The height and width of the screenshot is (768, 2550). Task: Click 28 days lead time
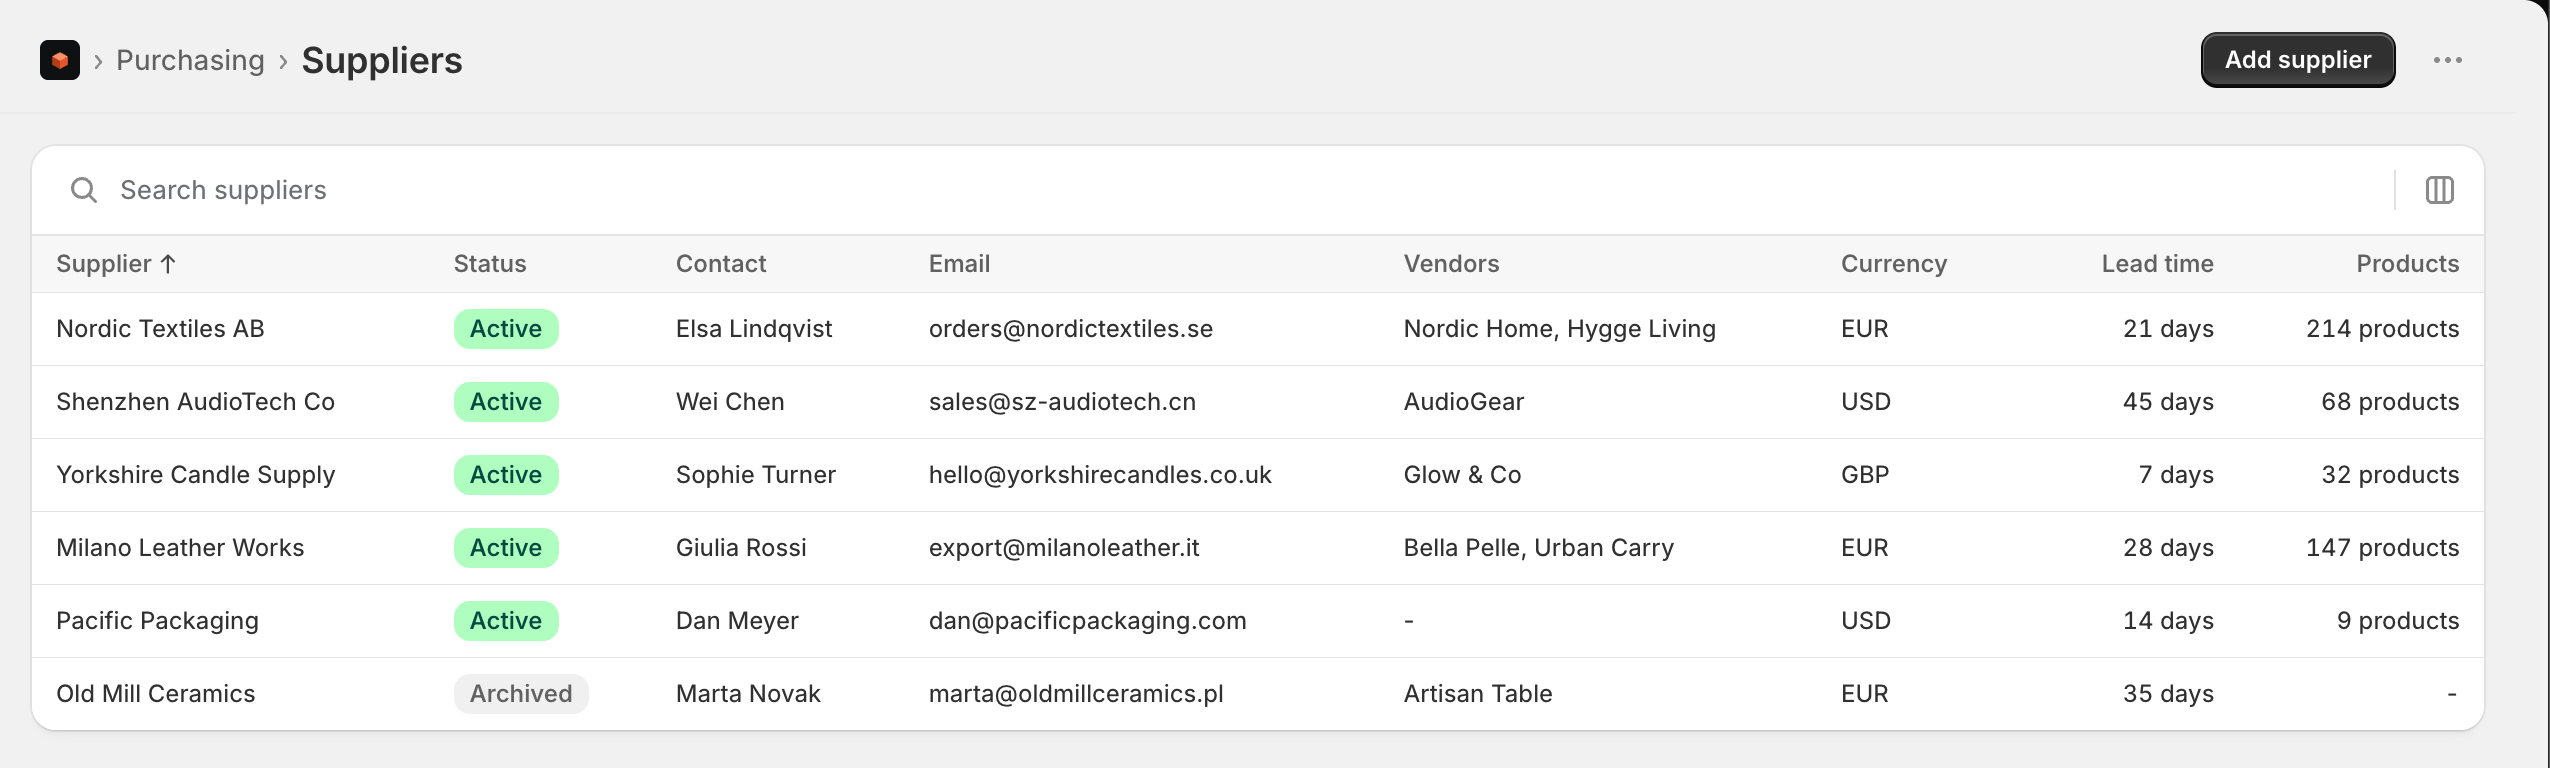[x=2168, y=548]
